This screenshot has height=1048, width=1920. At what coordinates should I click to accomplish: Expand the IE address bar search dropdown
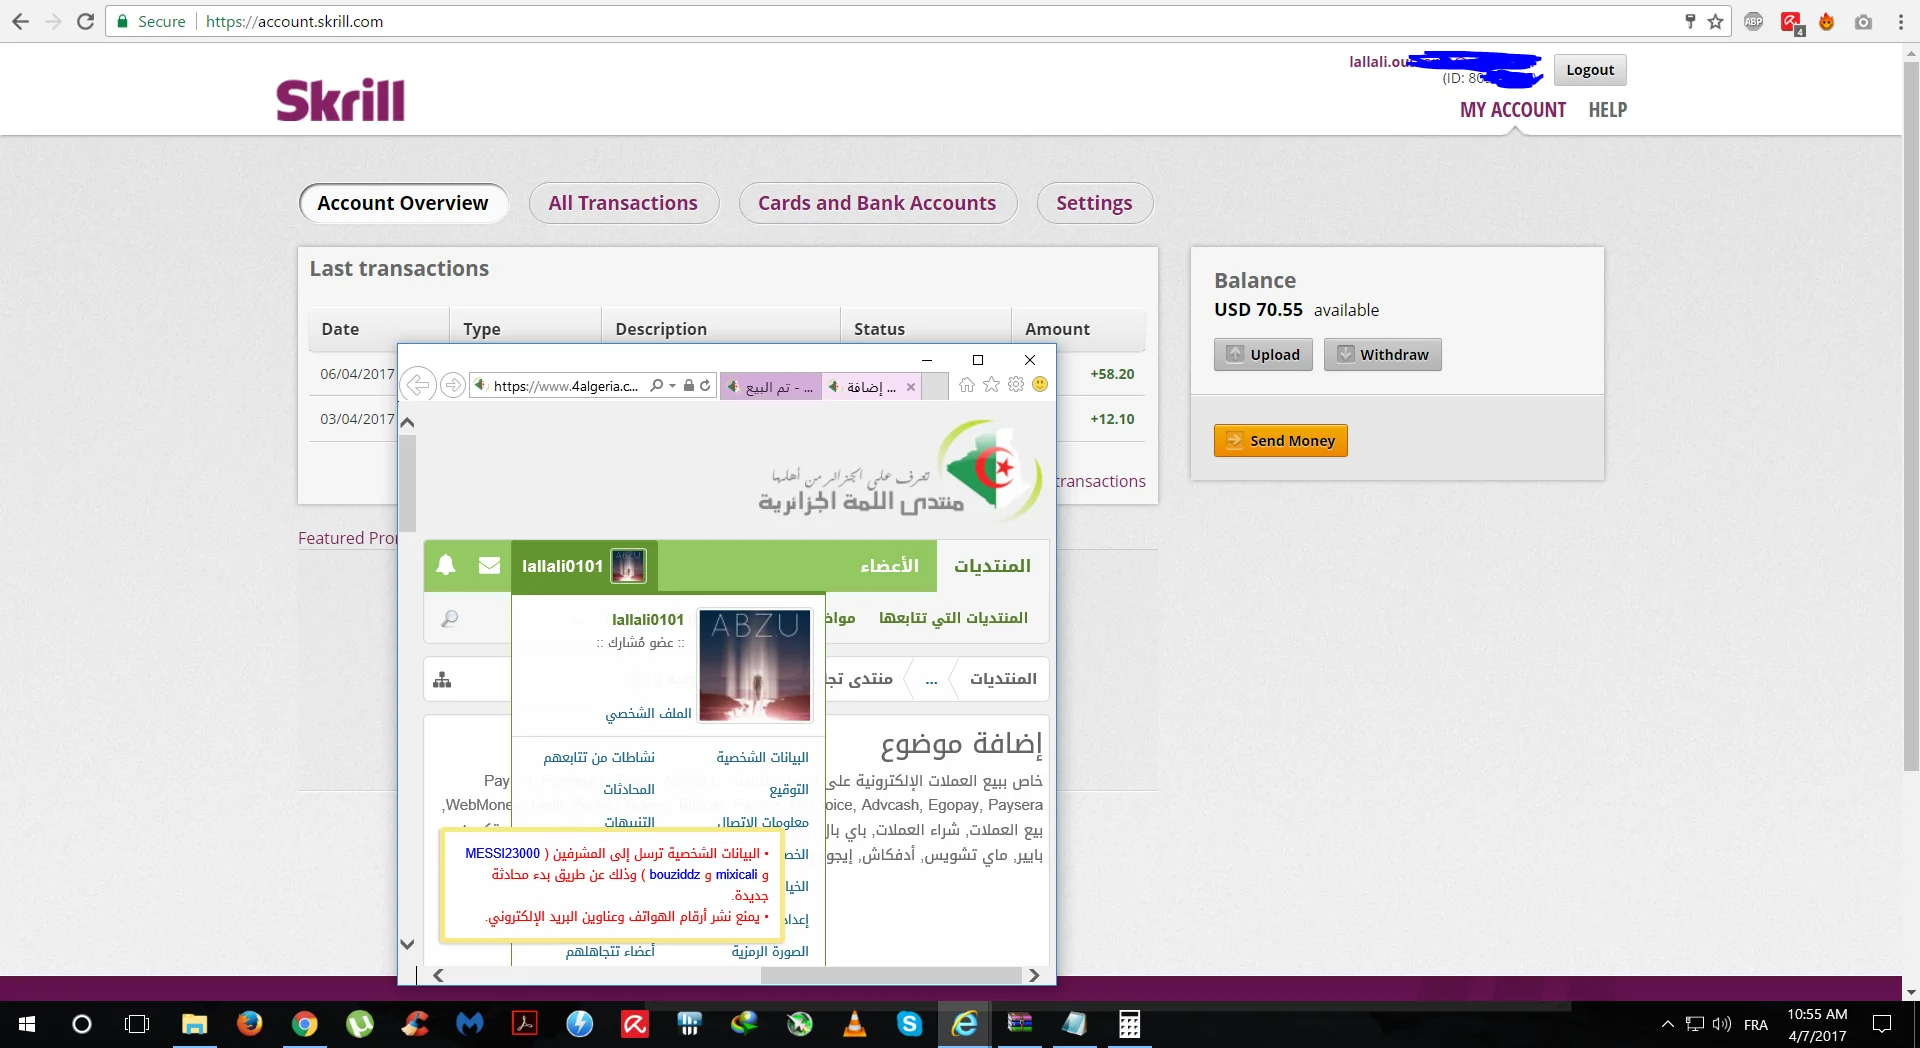[x=673, y=386]
